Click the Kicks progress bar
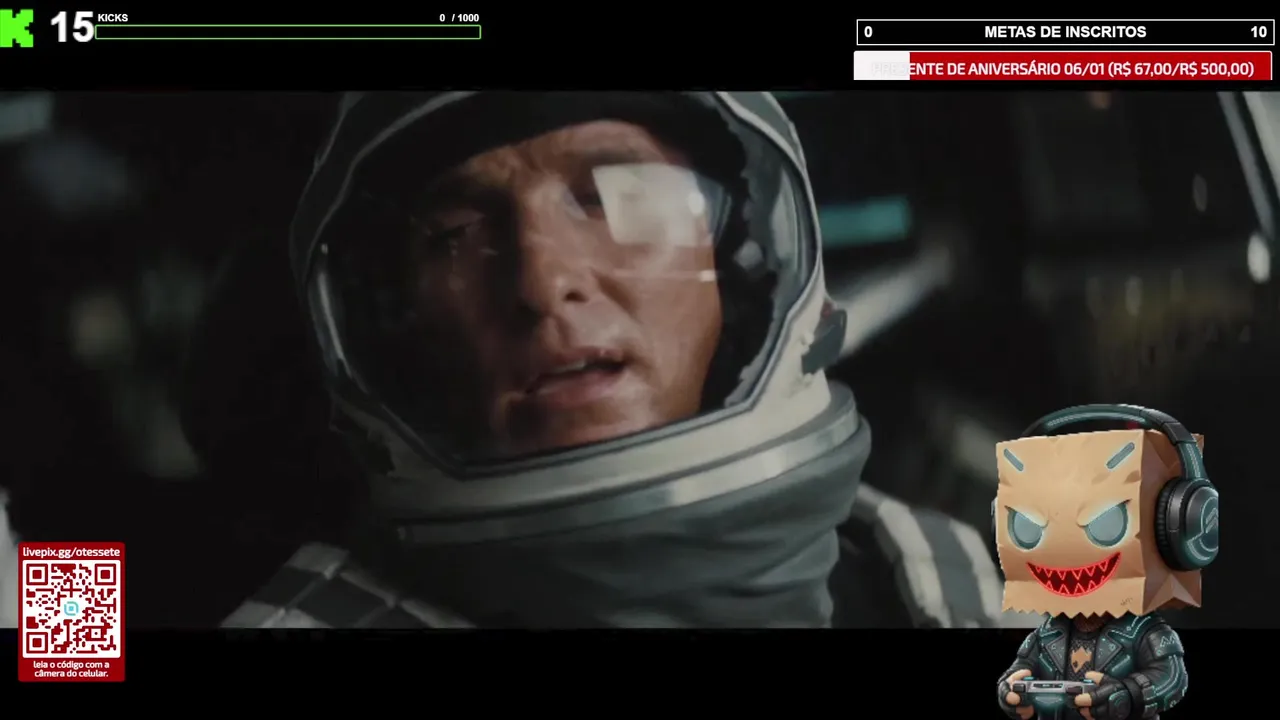The height and width of the screenshot is (720, 1280). pos(288,32)
